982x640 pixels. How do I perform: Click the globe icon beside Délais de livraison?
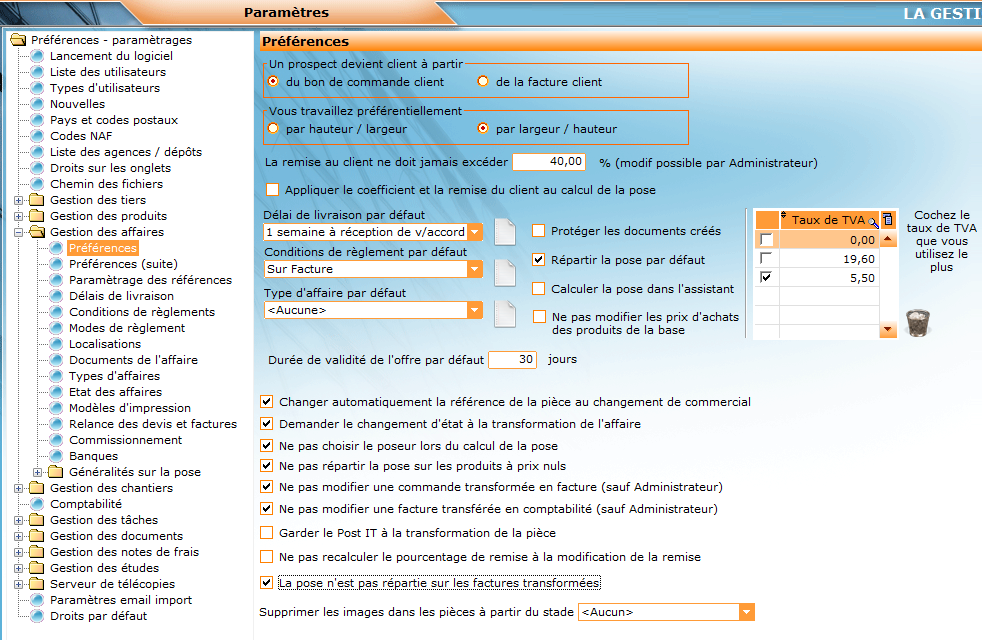coord(56,296)
